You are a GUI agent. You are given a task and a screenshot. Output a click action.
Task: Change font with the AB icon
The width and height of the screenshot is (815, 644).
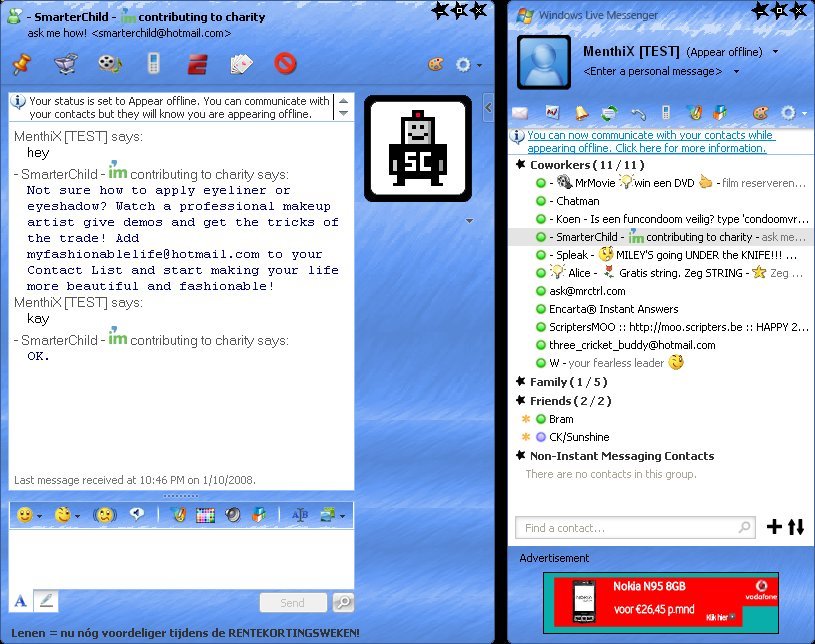click(x=300, y=515)
